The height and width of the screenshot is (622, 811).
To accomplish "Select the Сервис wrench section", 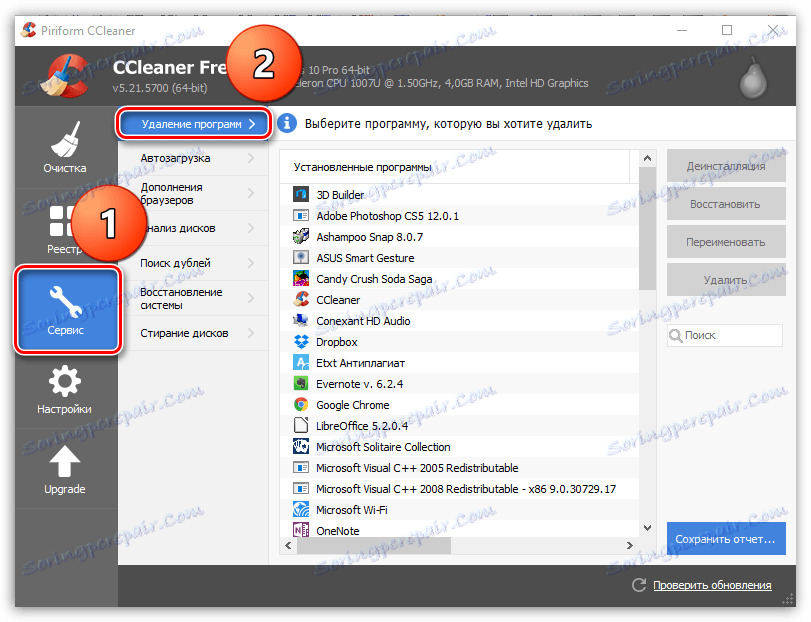I will tap(66, 309).
